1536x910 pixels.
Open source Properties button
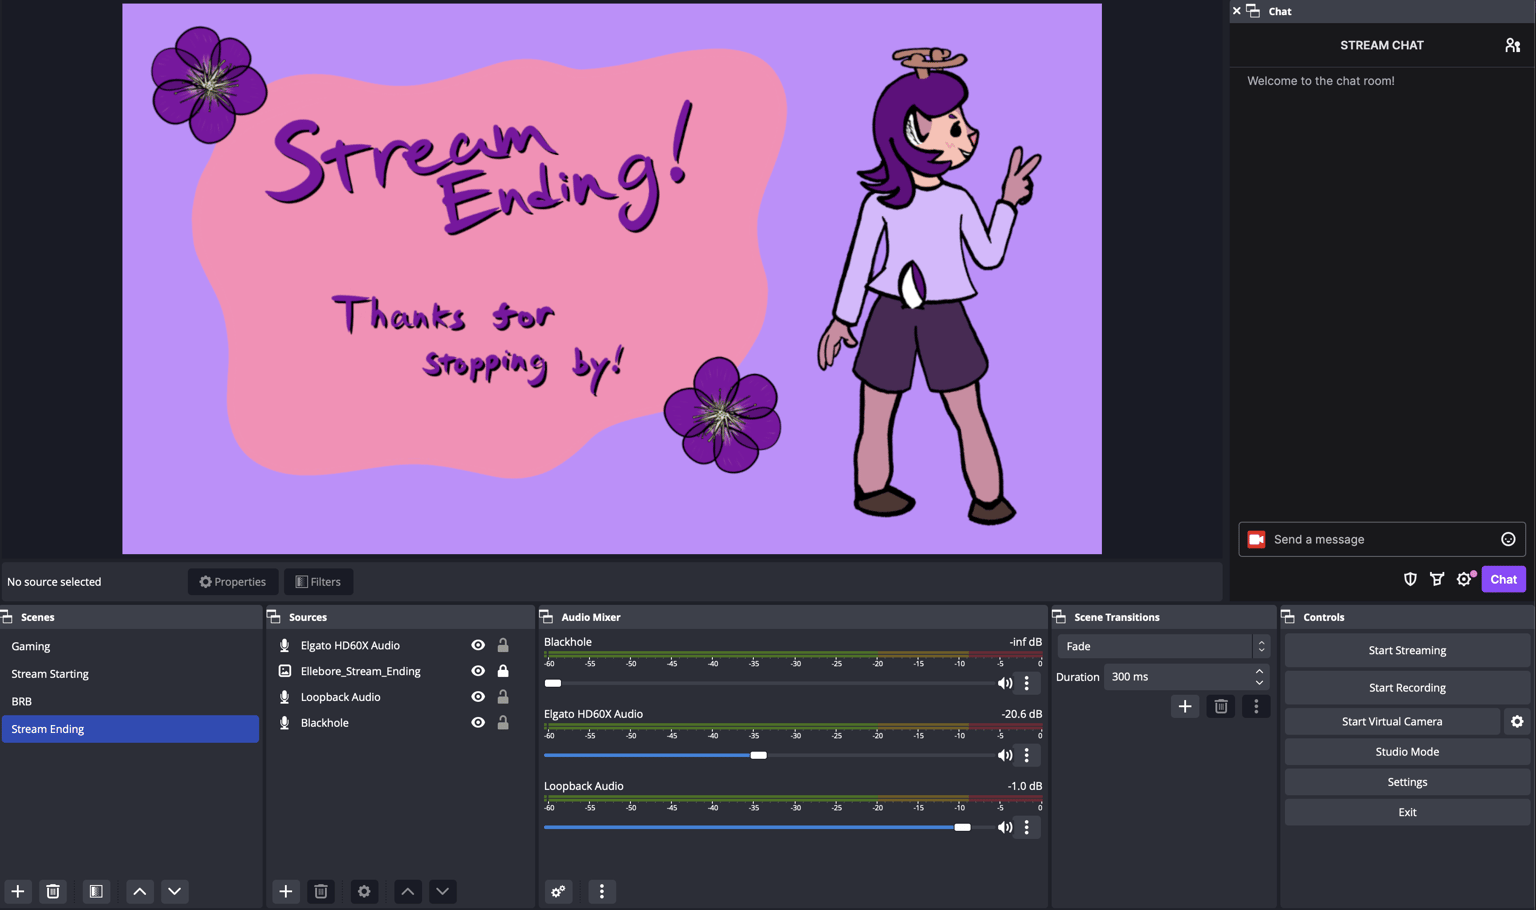coord(233,582)
